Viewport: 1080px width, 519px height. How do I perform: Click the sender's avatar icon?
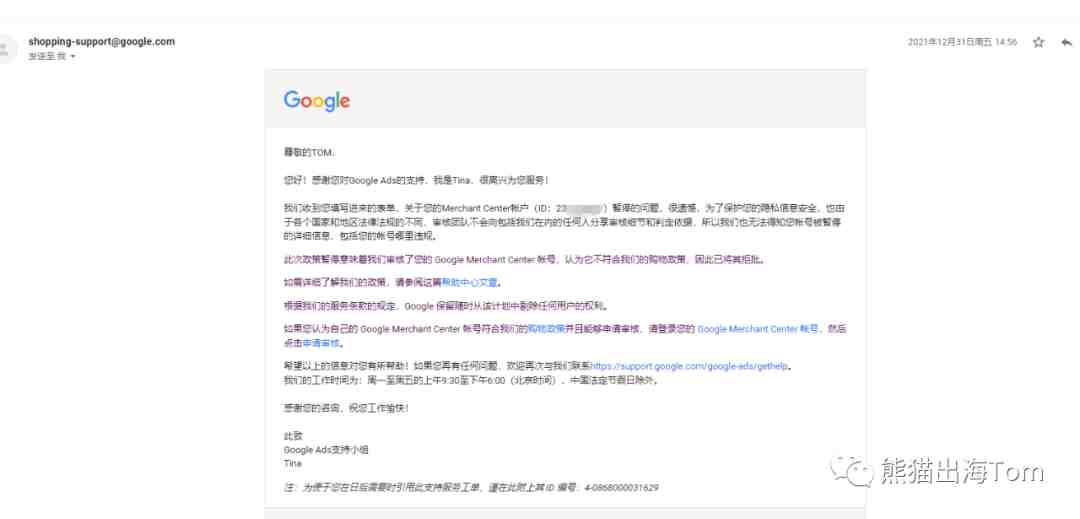click(x=6, y=48)
